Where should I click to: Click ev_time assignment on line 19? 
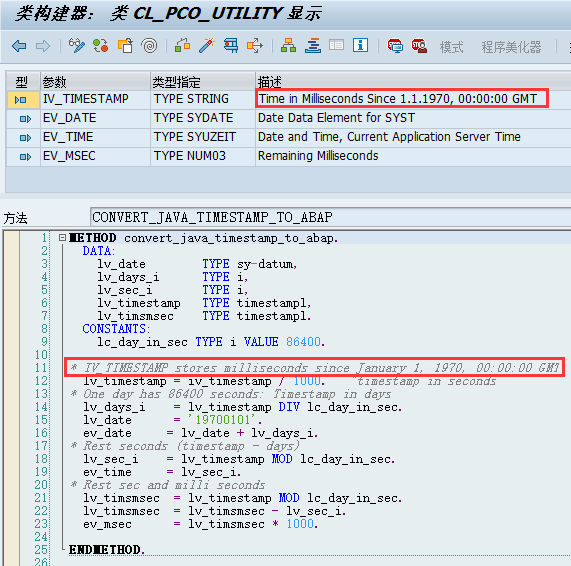pyautogui.click(x=162, y=472)
